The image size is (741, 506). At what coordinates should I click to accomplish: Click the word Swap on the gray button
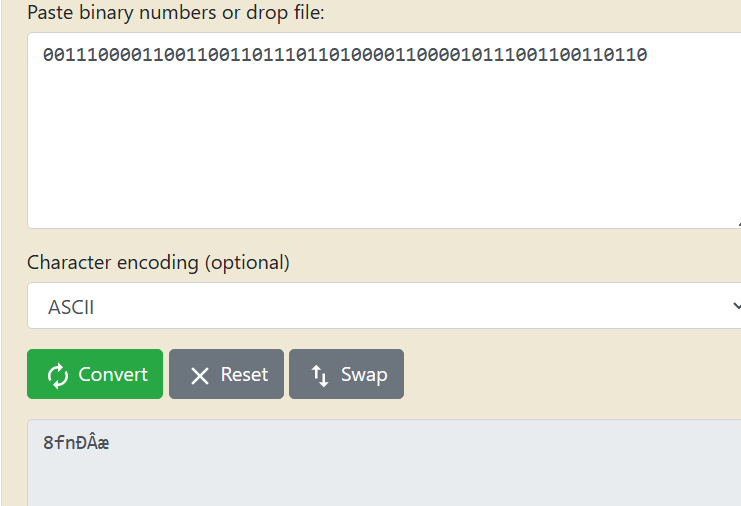point(364,375)
